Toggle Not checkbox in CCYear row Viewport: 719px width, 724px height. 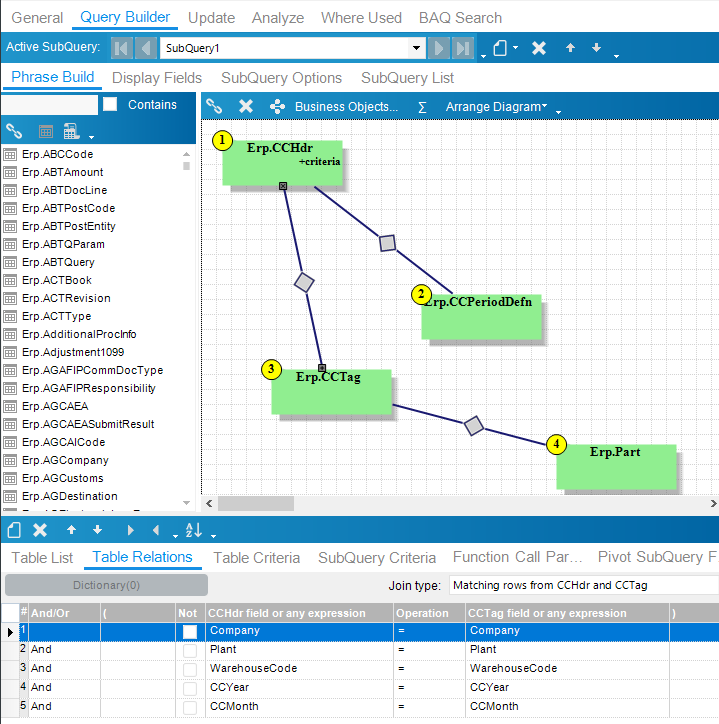pos(190,688)
